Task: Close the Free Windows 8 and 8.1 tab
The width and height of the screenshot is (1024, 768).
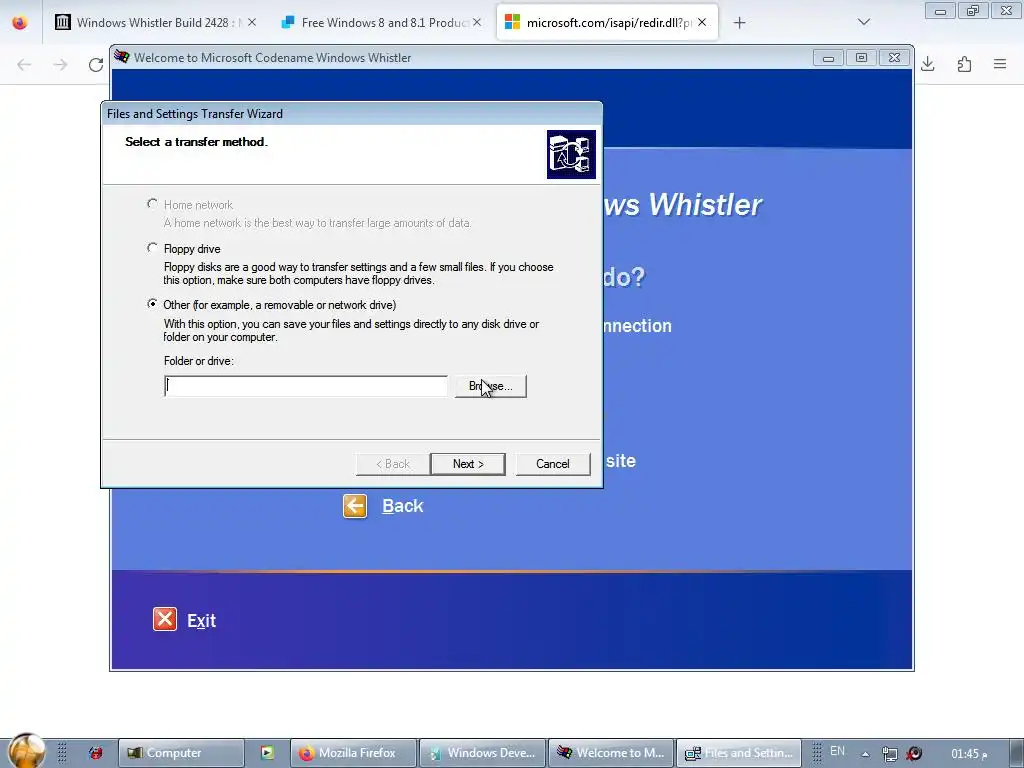Action: (x=477, y=22)
